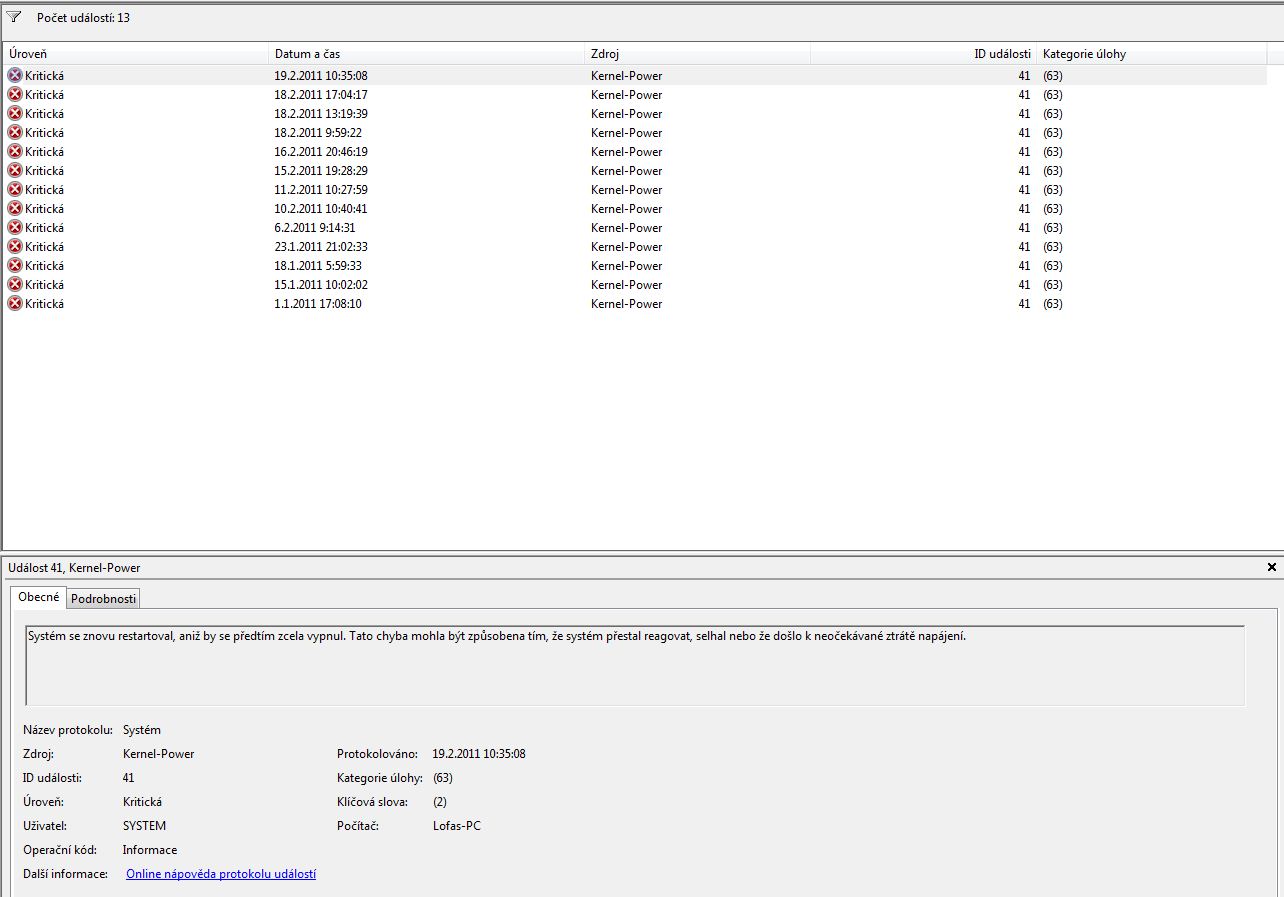Click critical error icon for 6.2.2011 9:14:31
Image resolution: width=1284 pixels, height=897 pixels.
(x=15, y=227)
